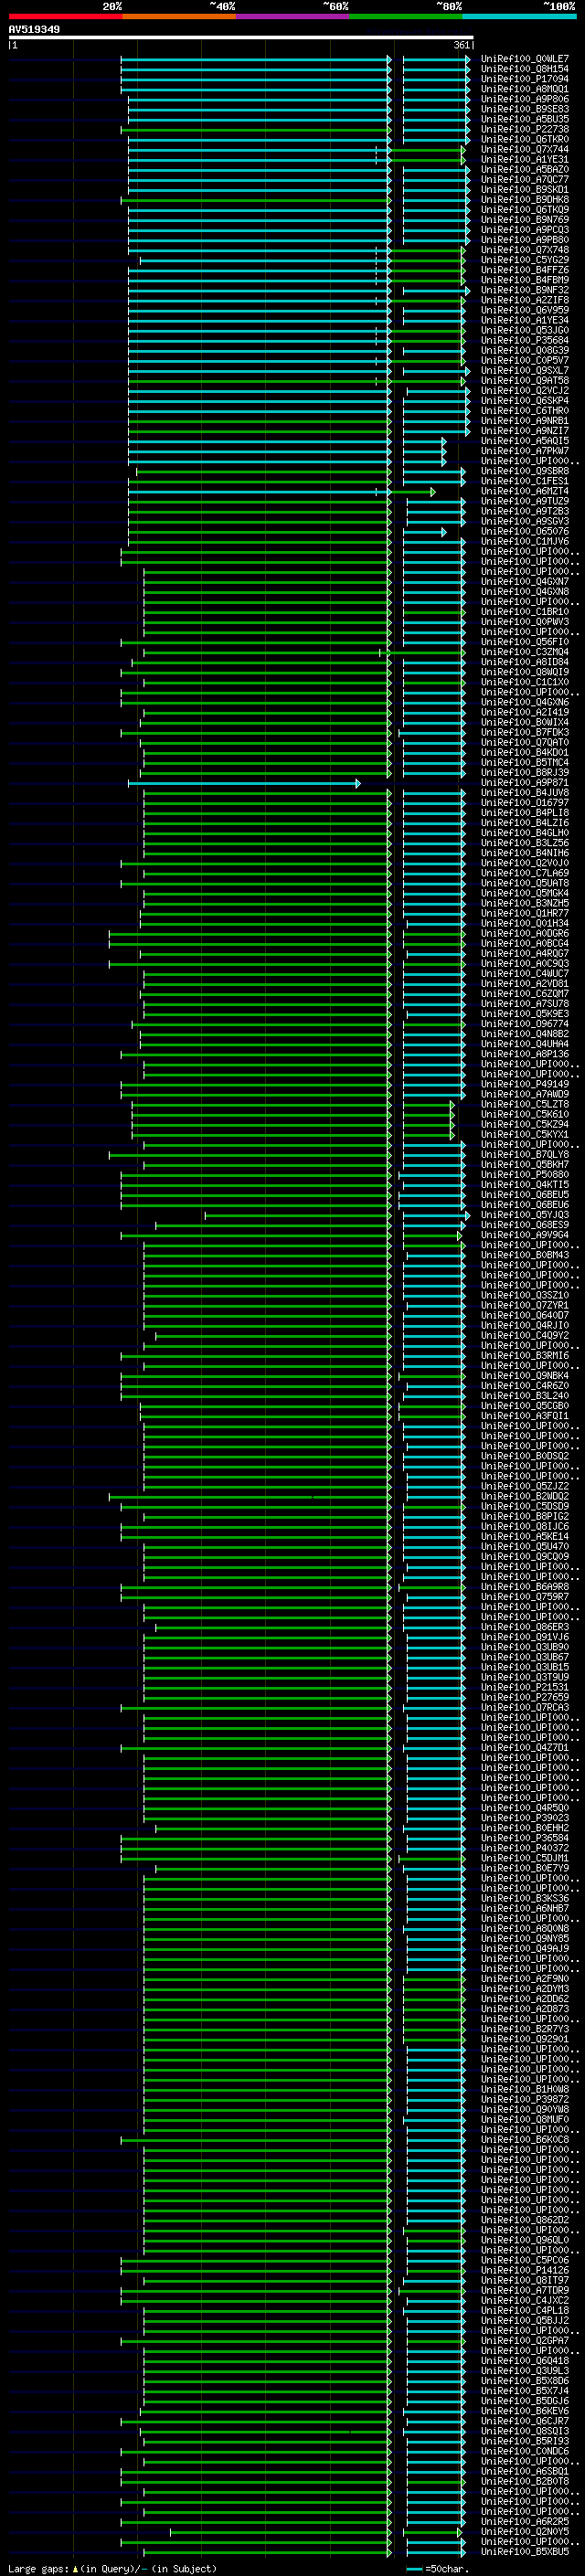This screenshot has height=2576, width=585.
Task: Select the UniRef100_C0P5V7 label
Action: [x=525, y=360]
